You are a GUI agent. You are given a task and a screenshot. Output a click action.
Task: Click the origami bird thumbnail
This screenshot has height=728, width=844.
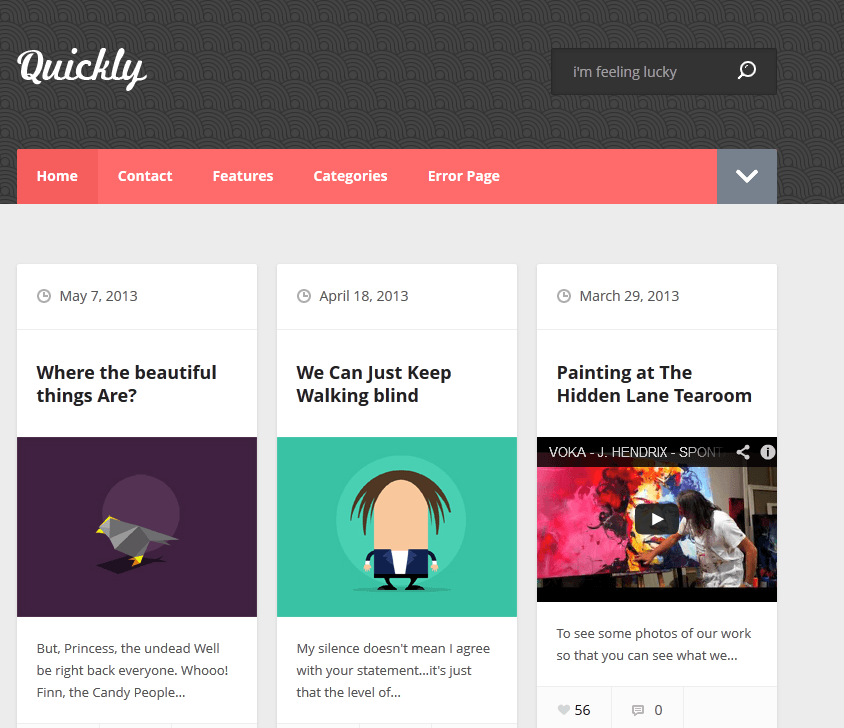coord(137,527)
